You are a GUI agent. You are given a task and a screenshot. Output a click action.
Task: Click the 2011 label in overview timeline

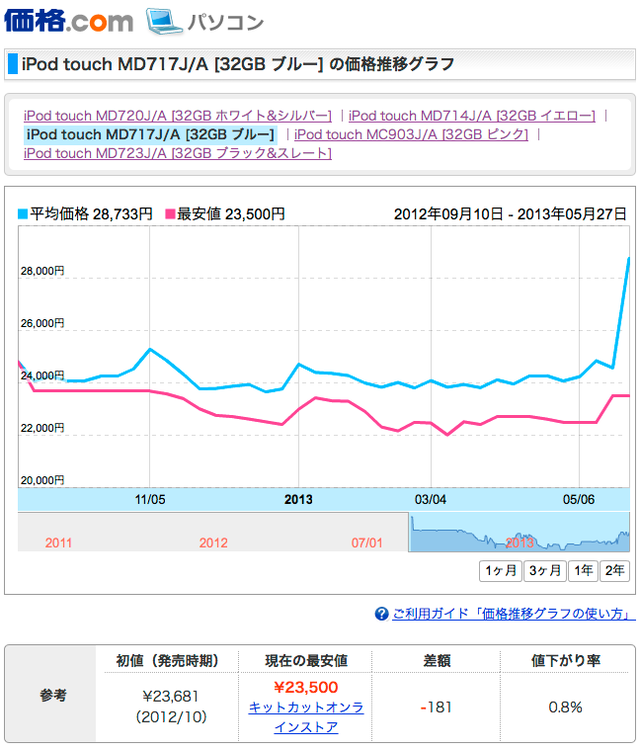point(58,543)
